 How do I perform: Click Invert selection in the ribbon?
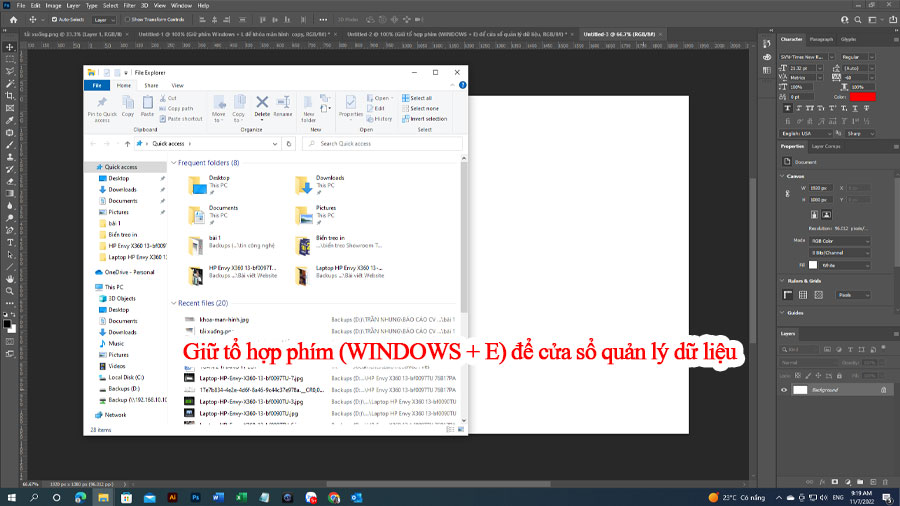pos(424,119)
